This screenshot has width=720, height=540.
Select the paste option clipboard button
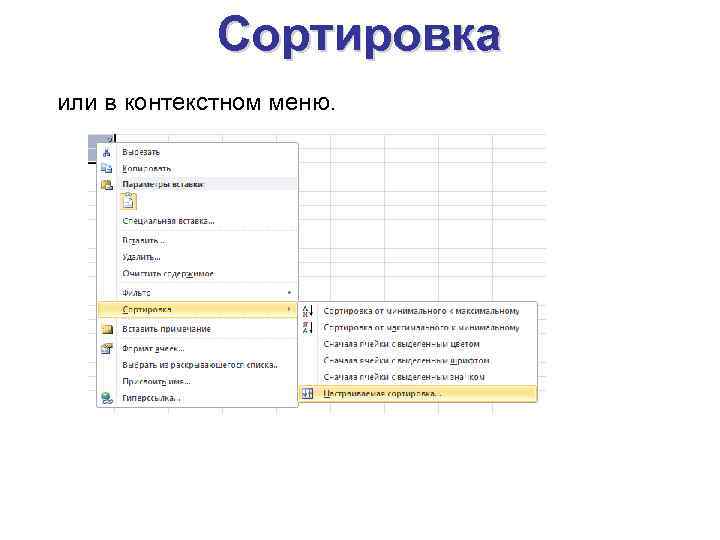(x=129, y=202)
